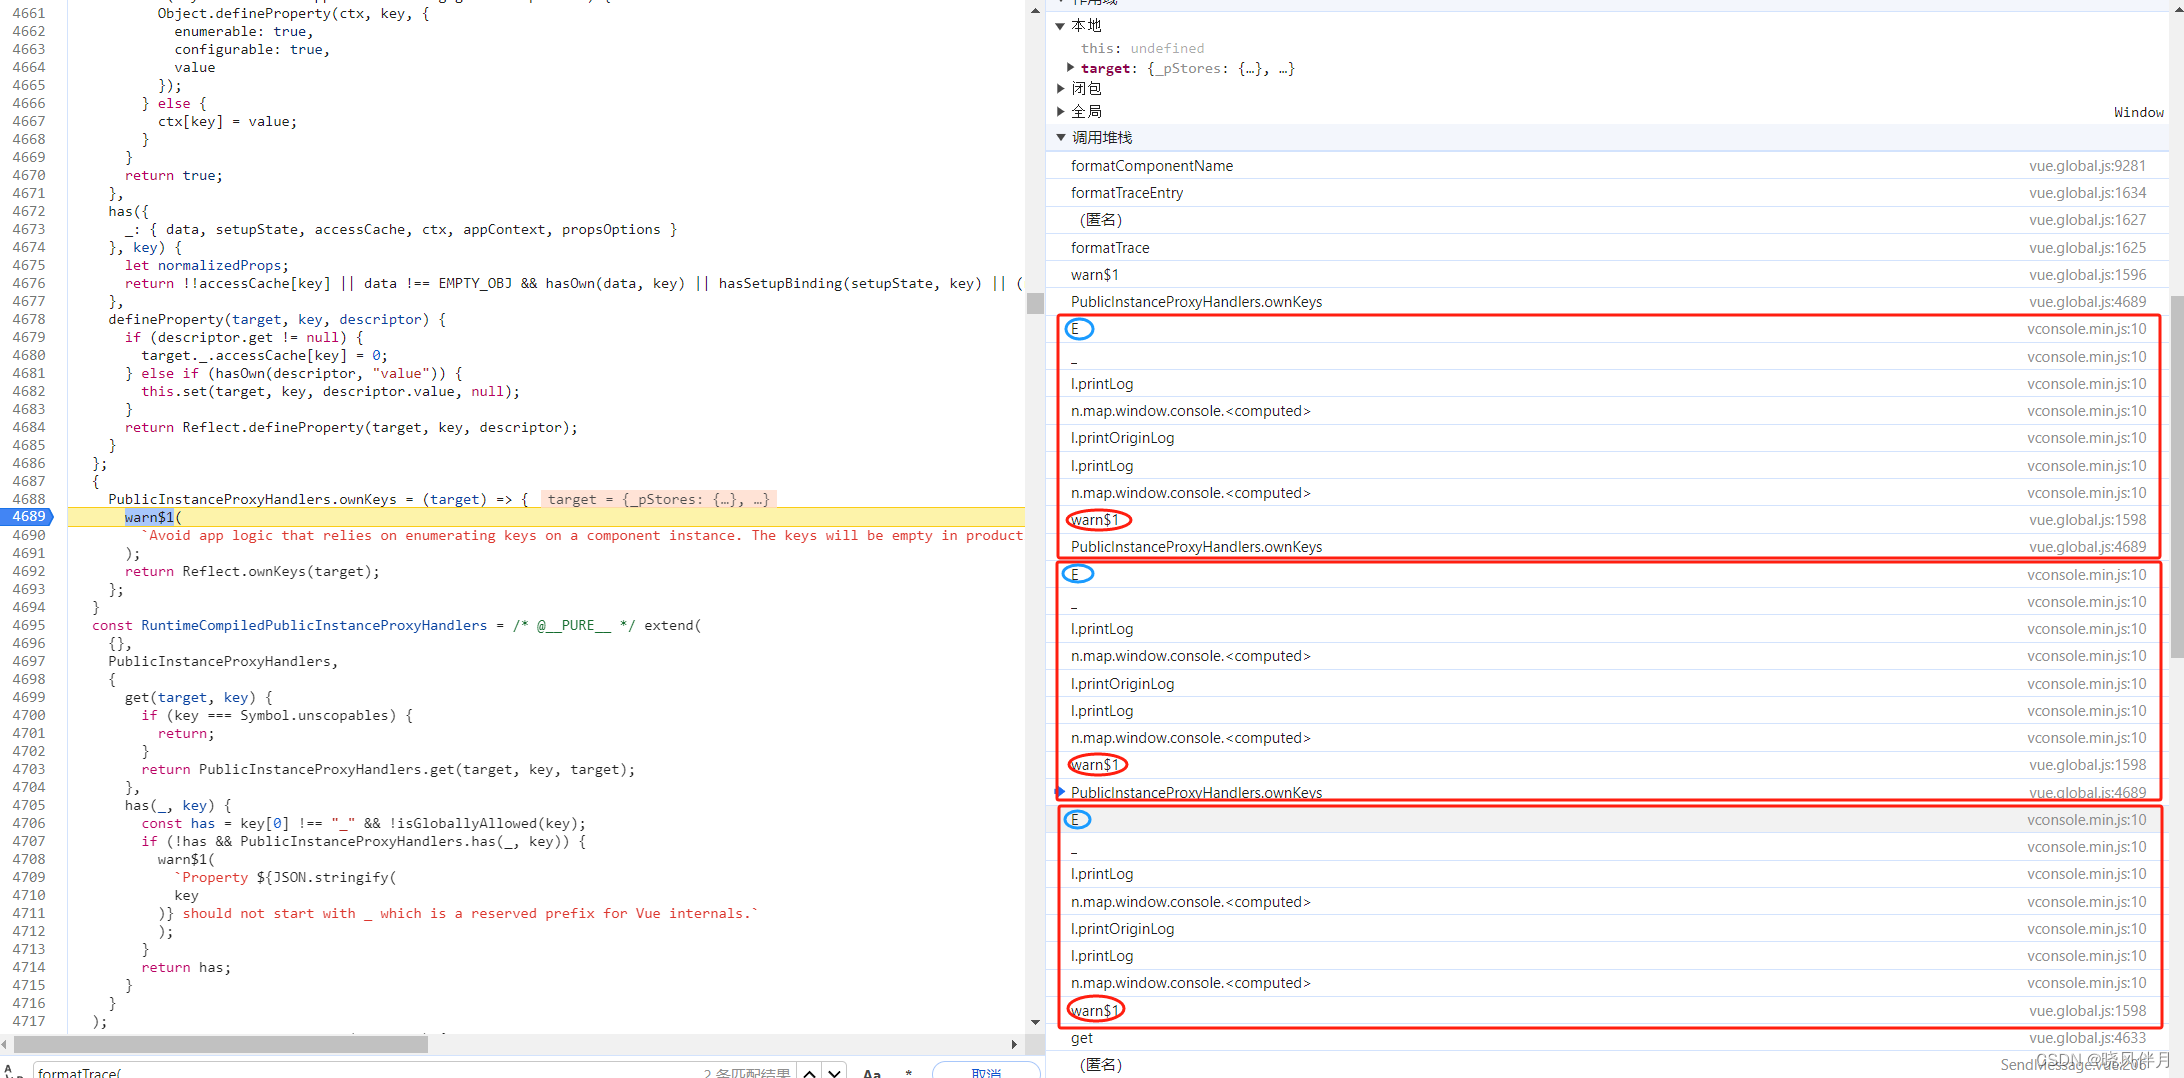Click '2 条匹配结果' match count label
The height and width of the screenshot is (1078, 2184).
(x=746, y=1073)
